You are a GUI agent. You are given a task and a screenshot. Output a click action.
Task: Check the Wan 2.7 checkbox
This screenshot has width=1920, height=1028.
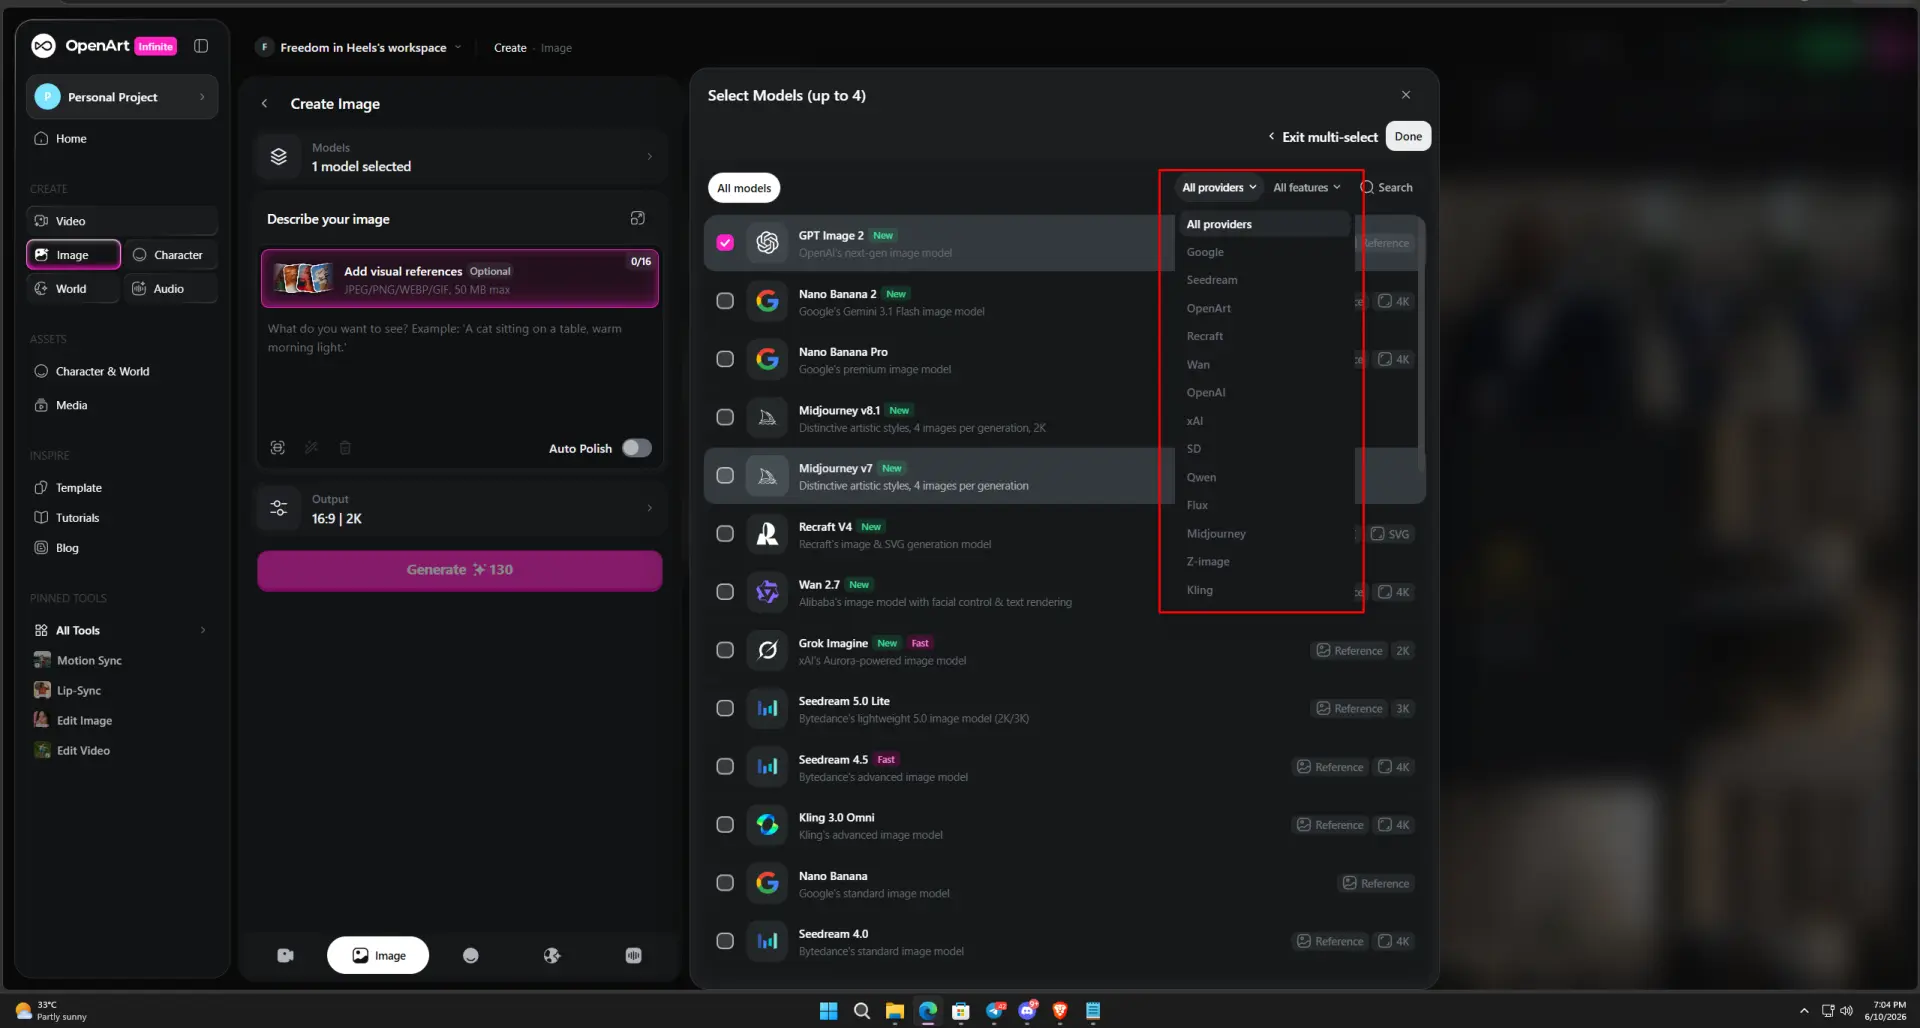[725, 592]
